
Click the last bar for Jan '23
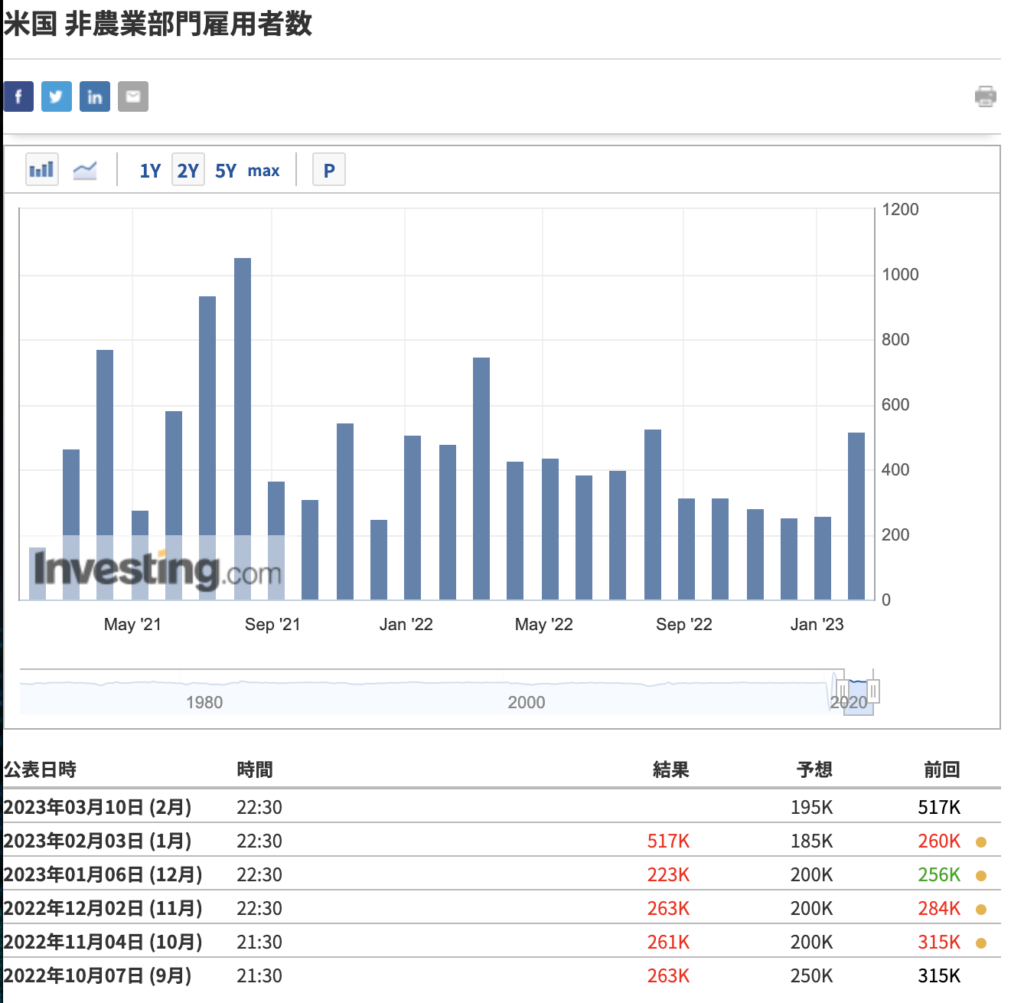856,516
